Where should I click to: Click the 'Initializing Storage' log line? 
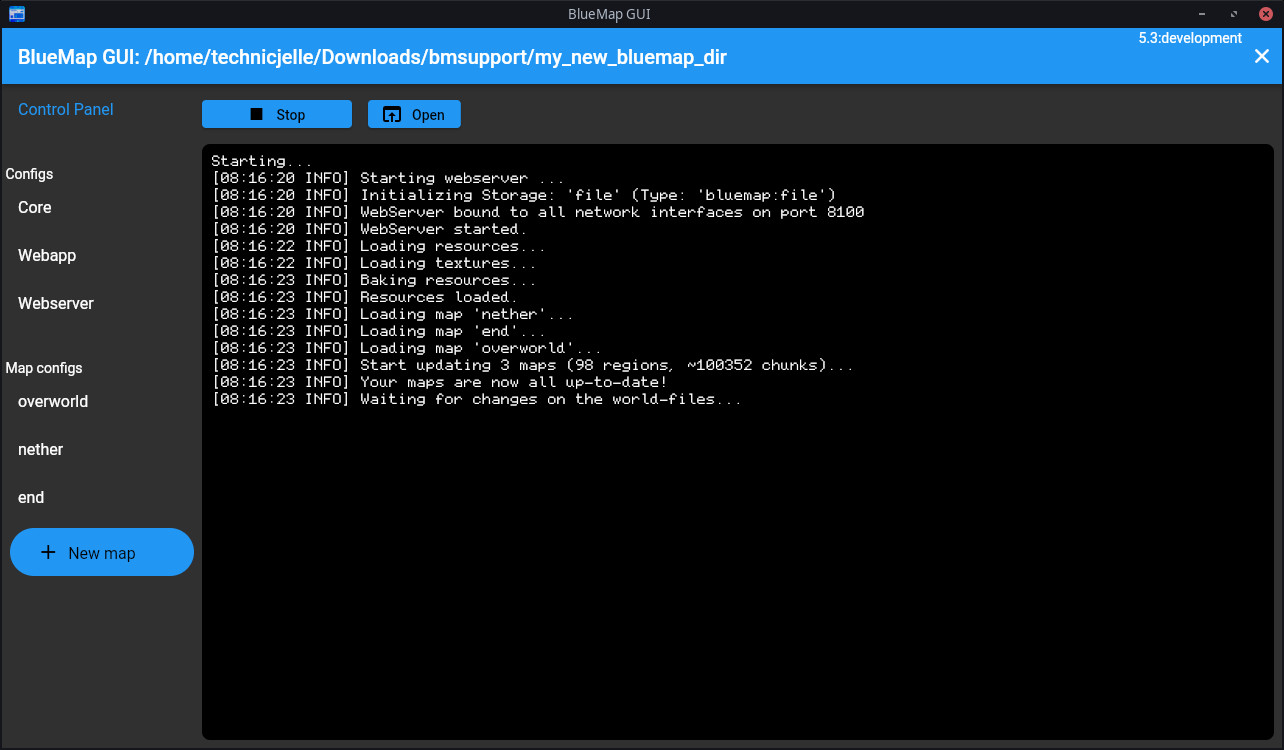point(523,195)
